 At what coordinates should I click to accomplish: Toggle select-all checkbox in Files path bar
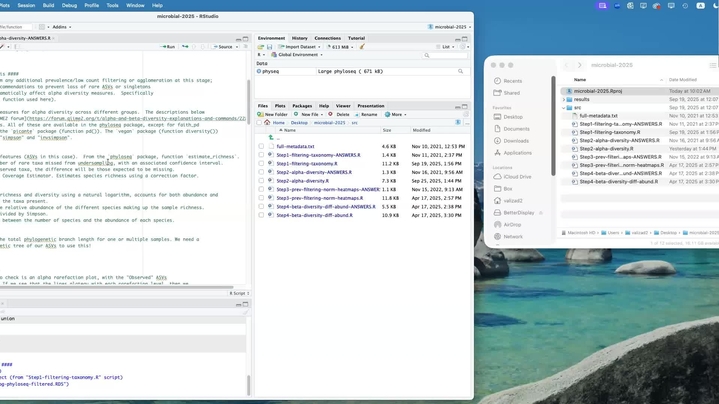tap(260, 122)
